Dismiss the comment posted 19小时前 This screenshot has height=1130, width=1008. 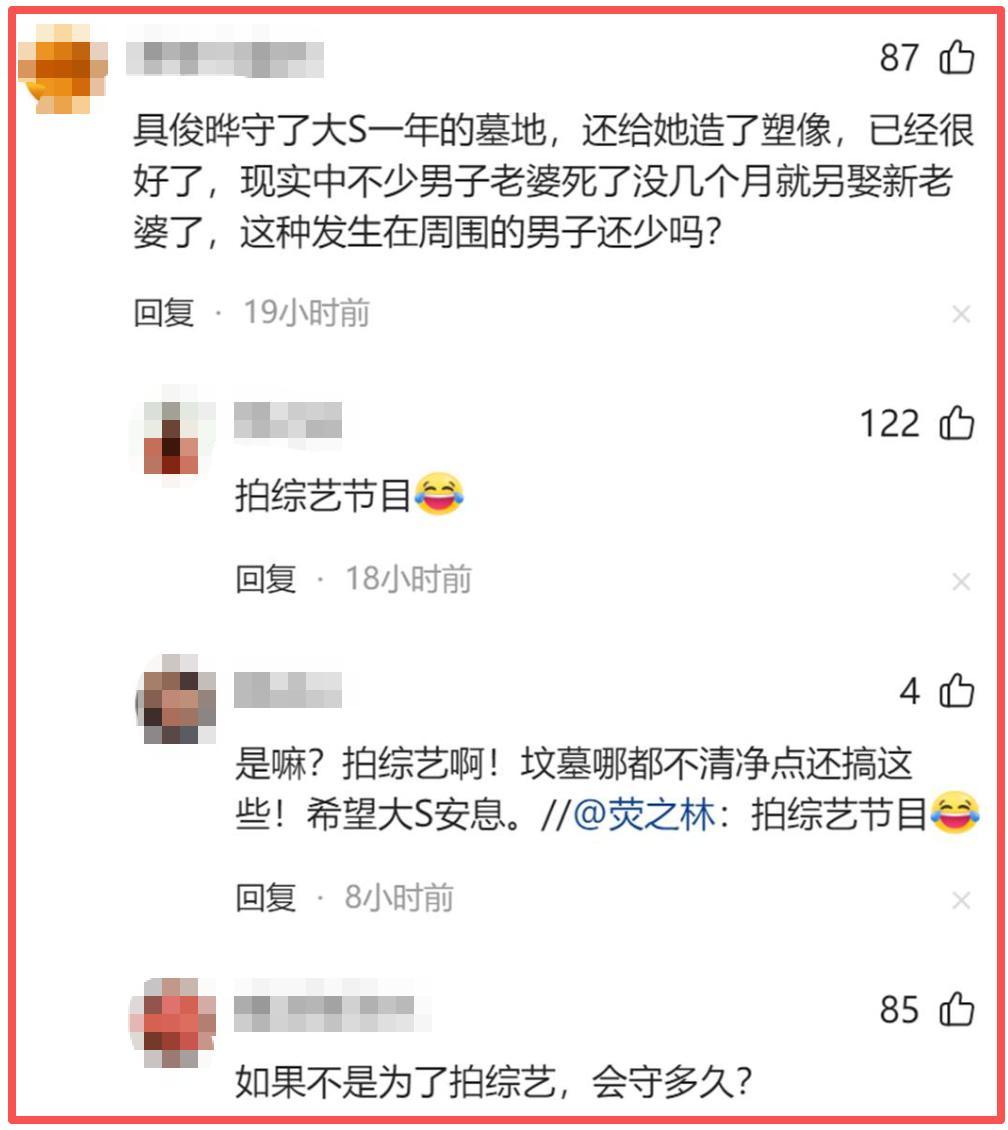[961, 314]
